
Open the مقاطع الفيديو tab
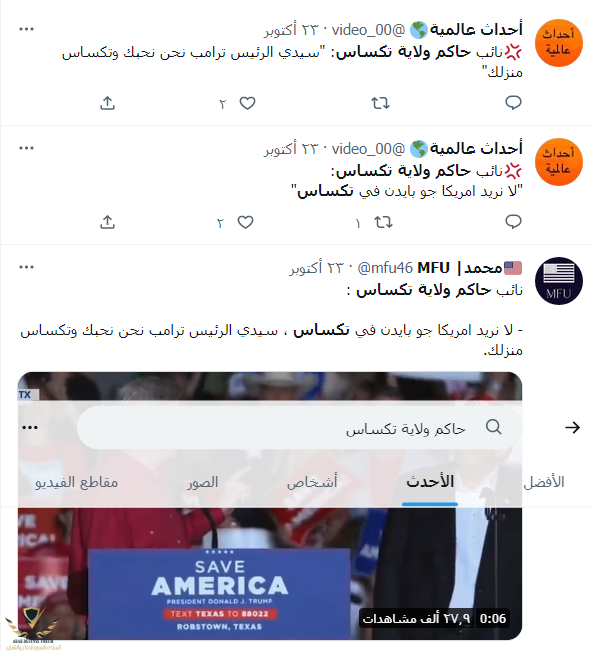pos(76,482)
